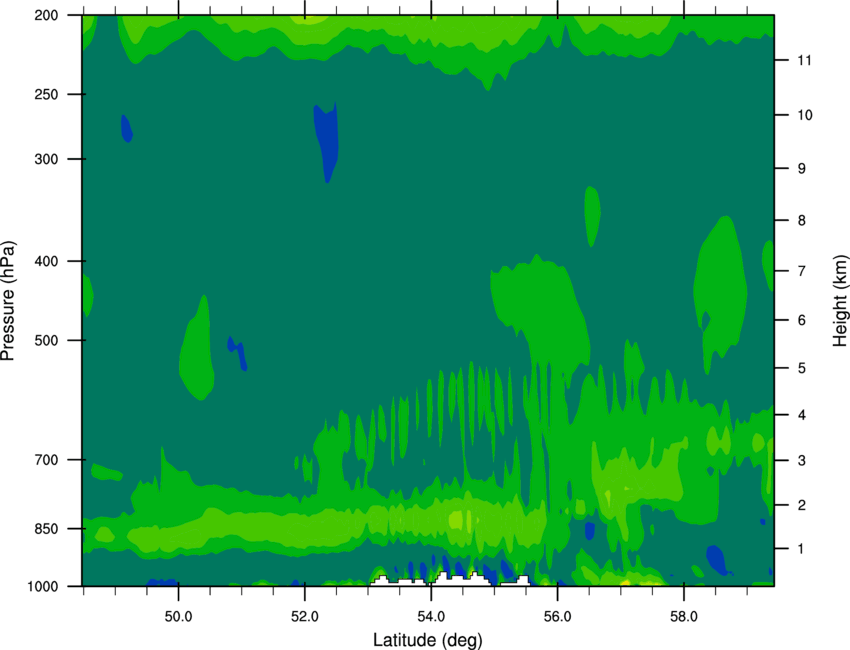
Task: Click the 8 km height label
Action: click(x=801, y=220)
